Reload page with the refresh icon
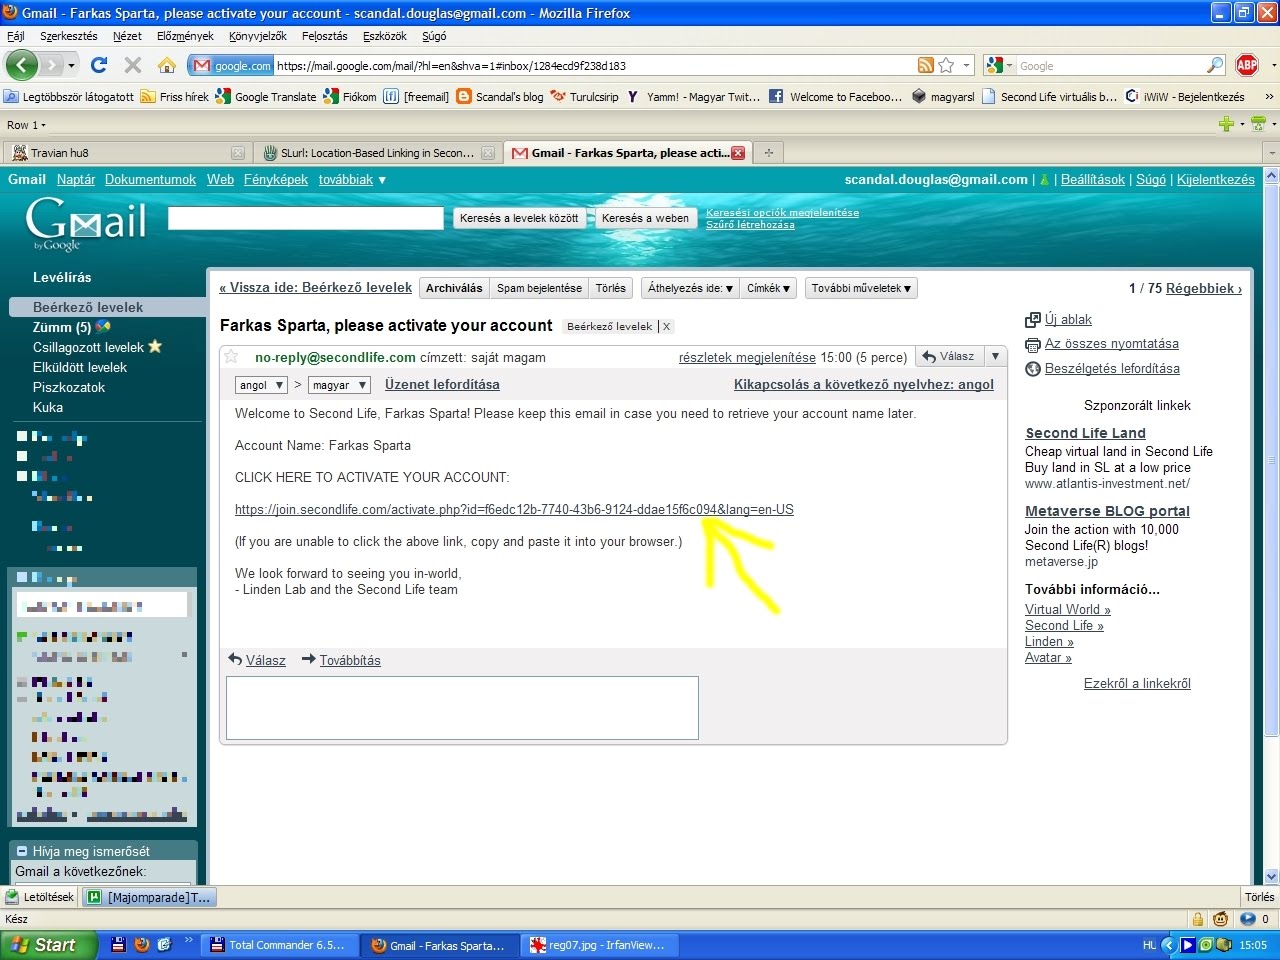The image size is (1280, 960). click(99, 65)
